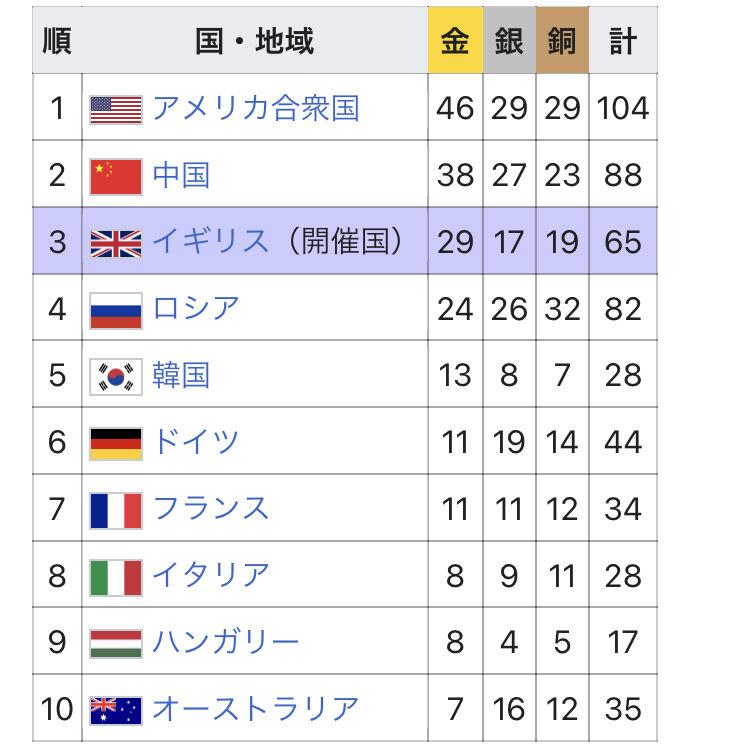
Task: Go to the 韓国 page link
Action: click(x=181, y=375)
